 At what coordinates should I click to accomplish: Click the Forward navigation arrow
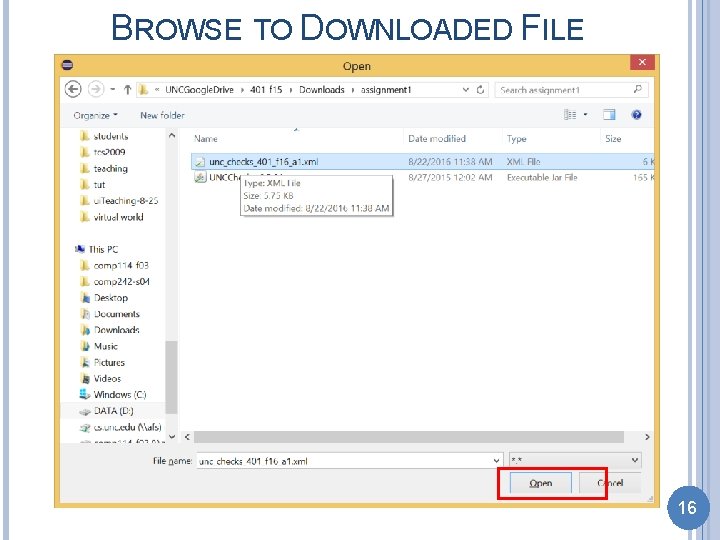96,89
